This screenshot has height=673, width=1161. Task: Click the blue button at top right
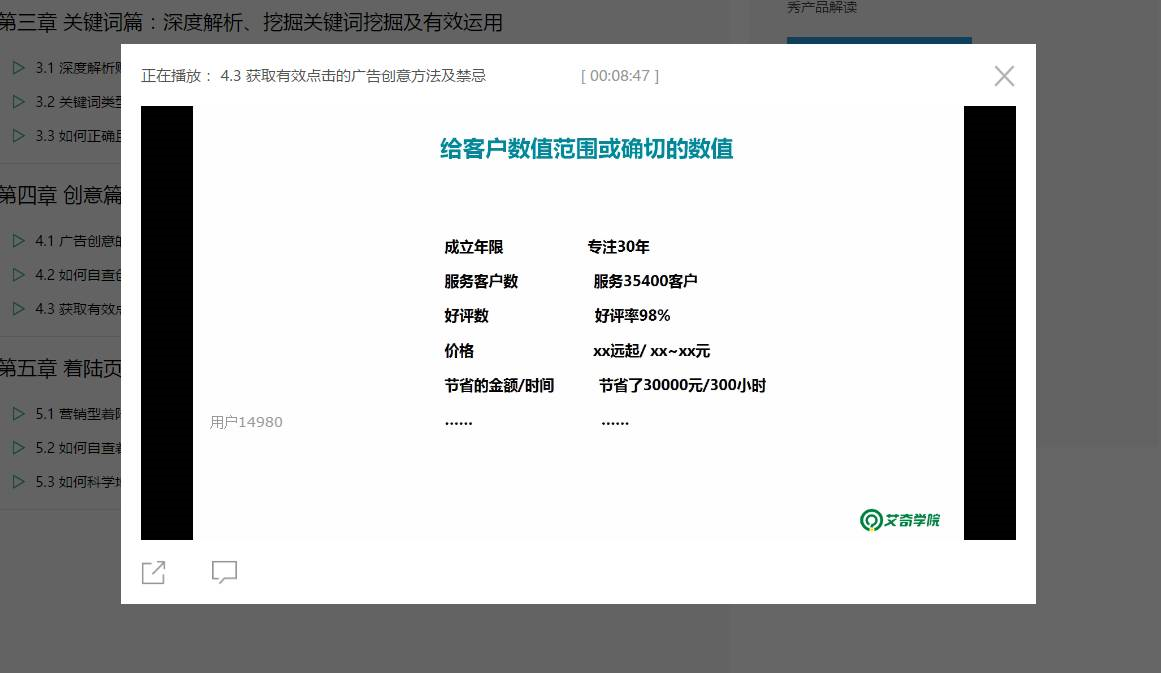tap(879, 41)
